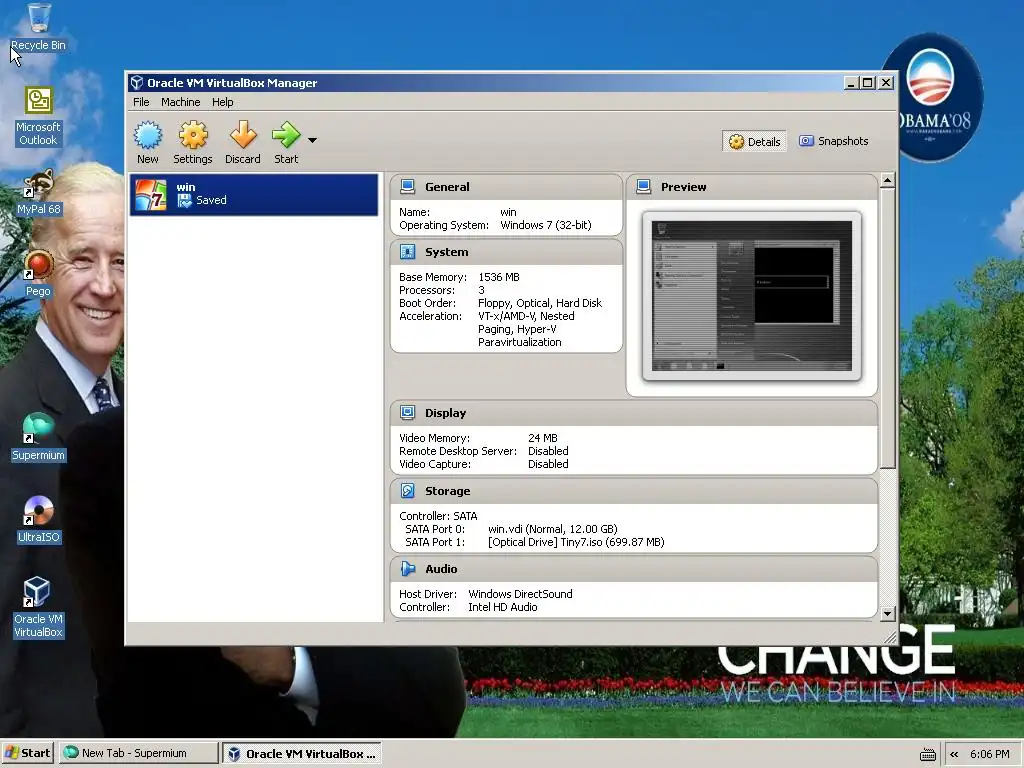Click 'win.vdi (Normal, 12.00 GB)' storage entry
Screen dimensions: 1024x768
(552, 529)
